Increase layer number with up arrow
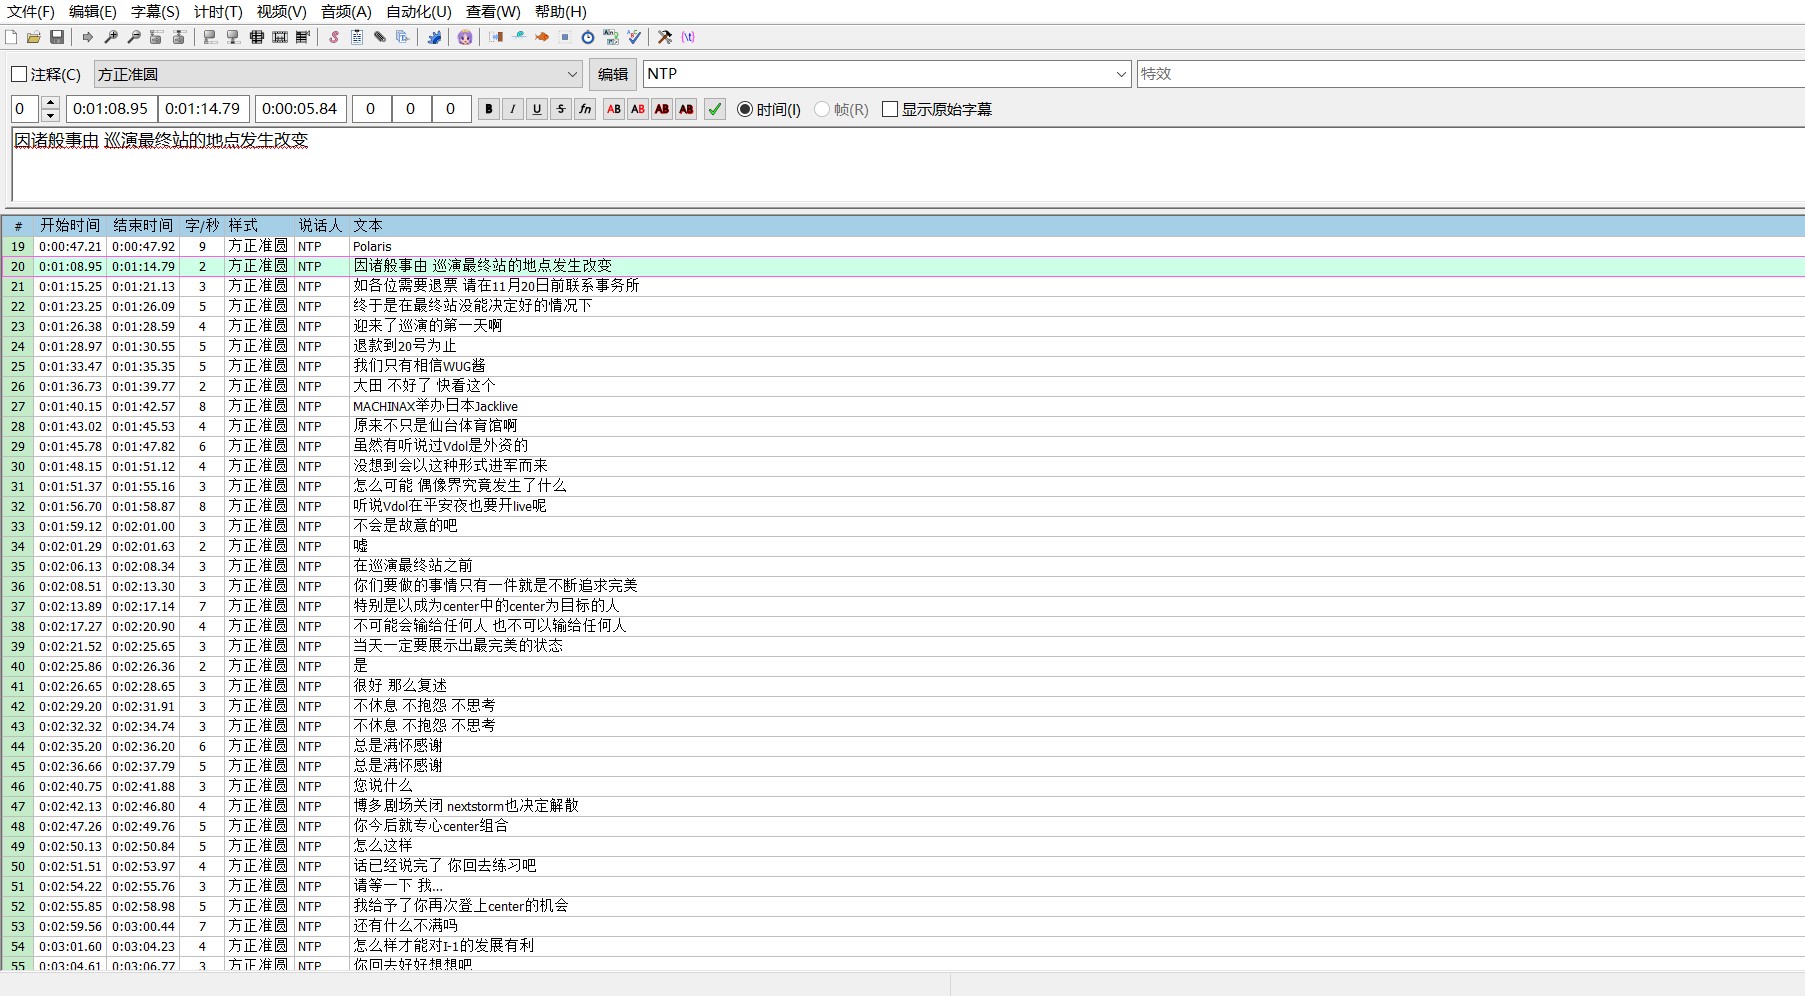This screenshot has width=1805, height=996. (51, 102)
